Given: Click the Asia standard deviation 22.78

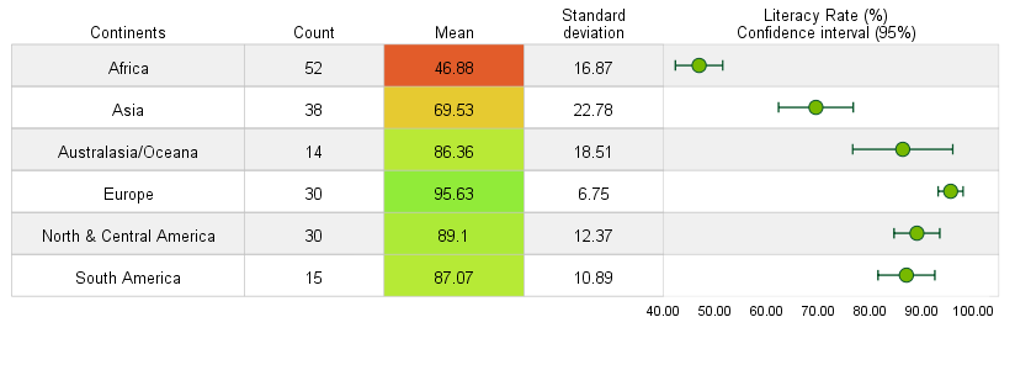Looking at the screenshot, I should 593,110.
